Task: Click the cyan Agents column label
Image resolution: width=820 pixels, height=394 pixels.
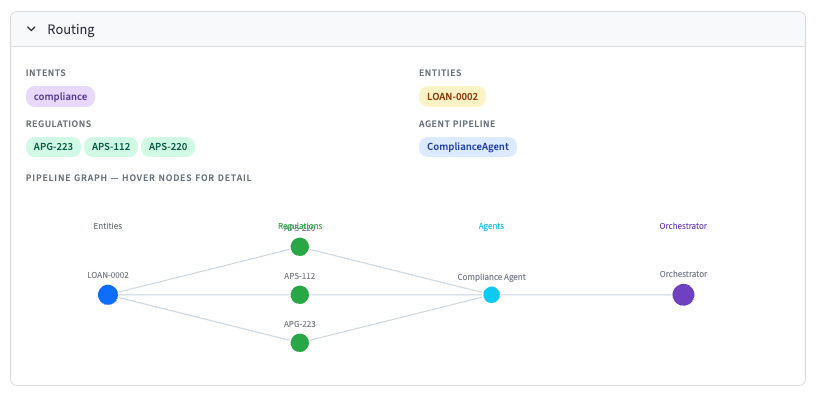Action: [492, 226]
